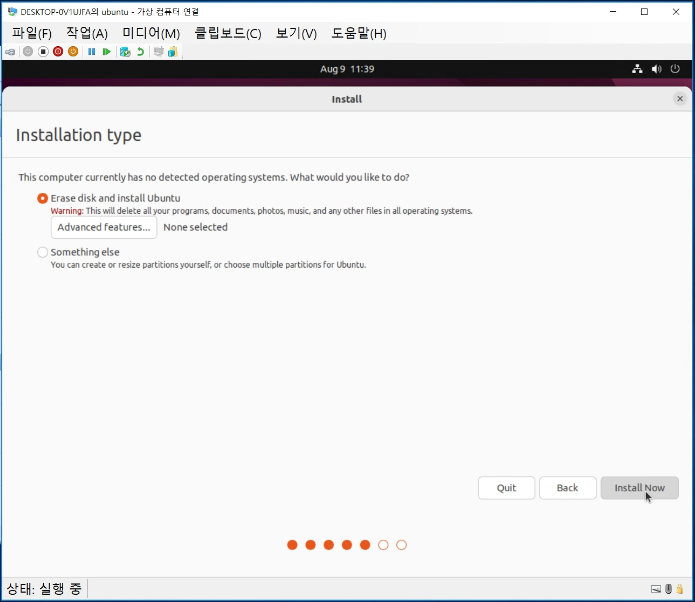The height and width of the screenshot is (602, 695).
Task: Click the greyed-out Start VM icon
Action: (x=28, y=52)
